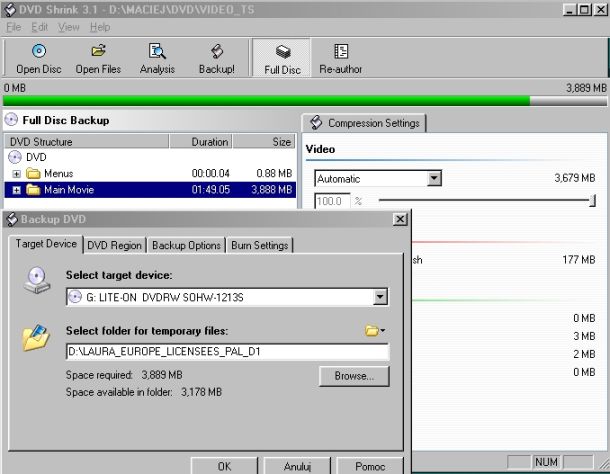610x474 pixels.
Task: Click the target device drive icon
Action: click(37, 280)
